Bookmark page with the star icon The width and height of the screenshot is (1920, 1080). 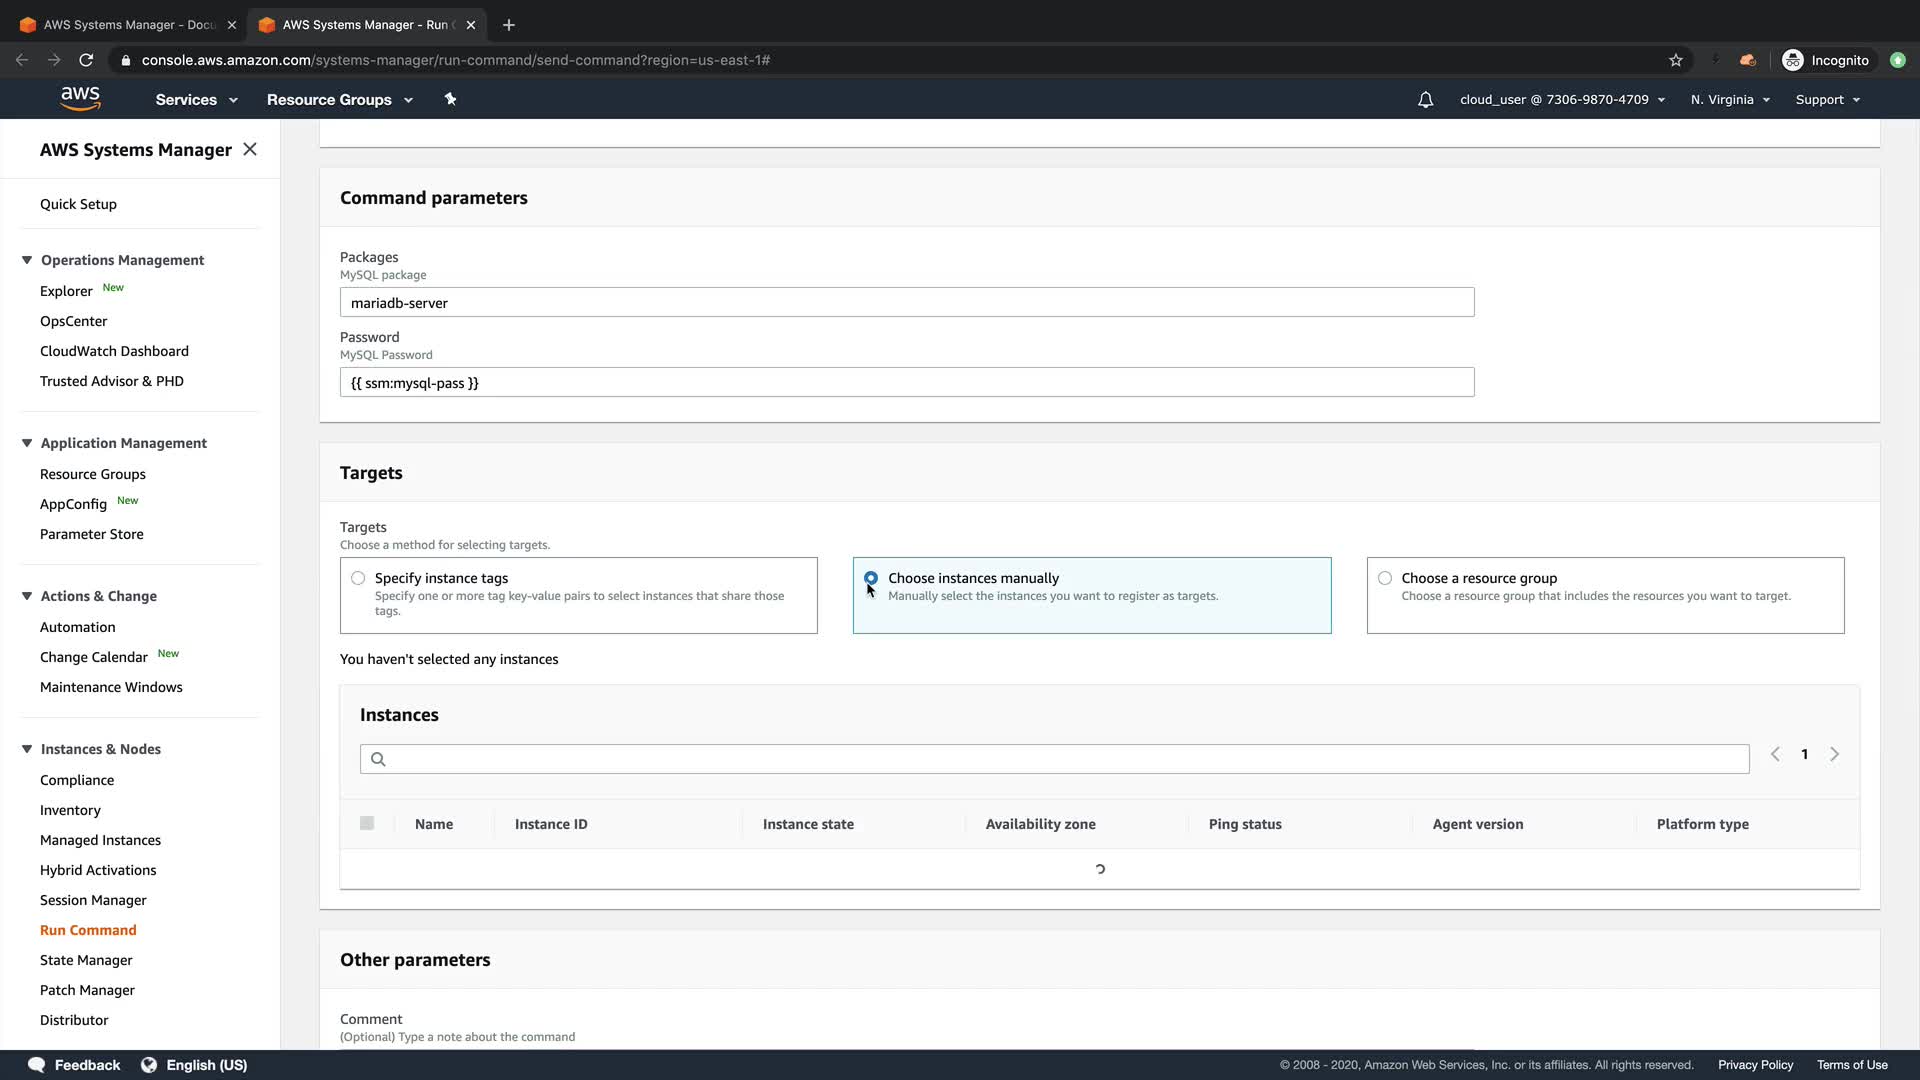tap(1676, 60)
